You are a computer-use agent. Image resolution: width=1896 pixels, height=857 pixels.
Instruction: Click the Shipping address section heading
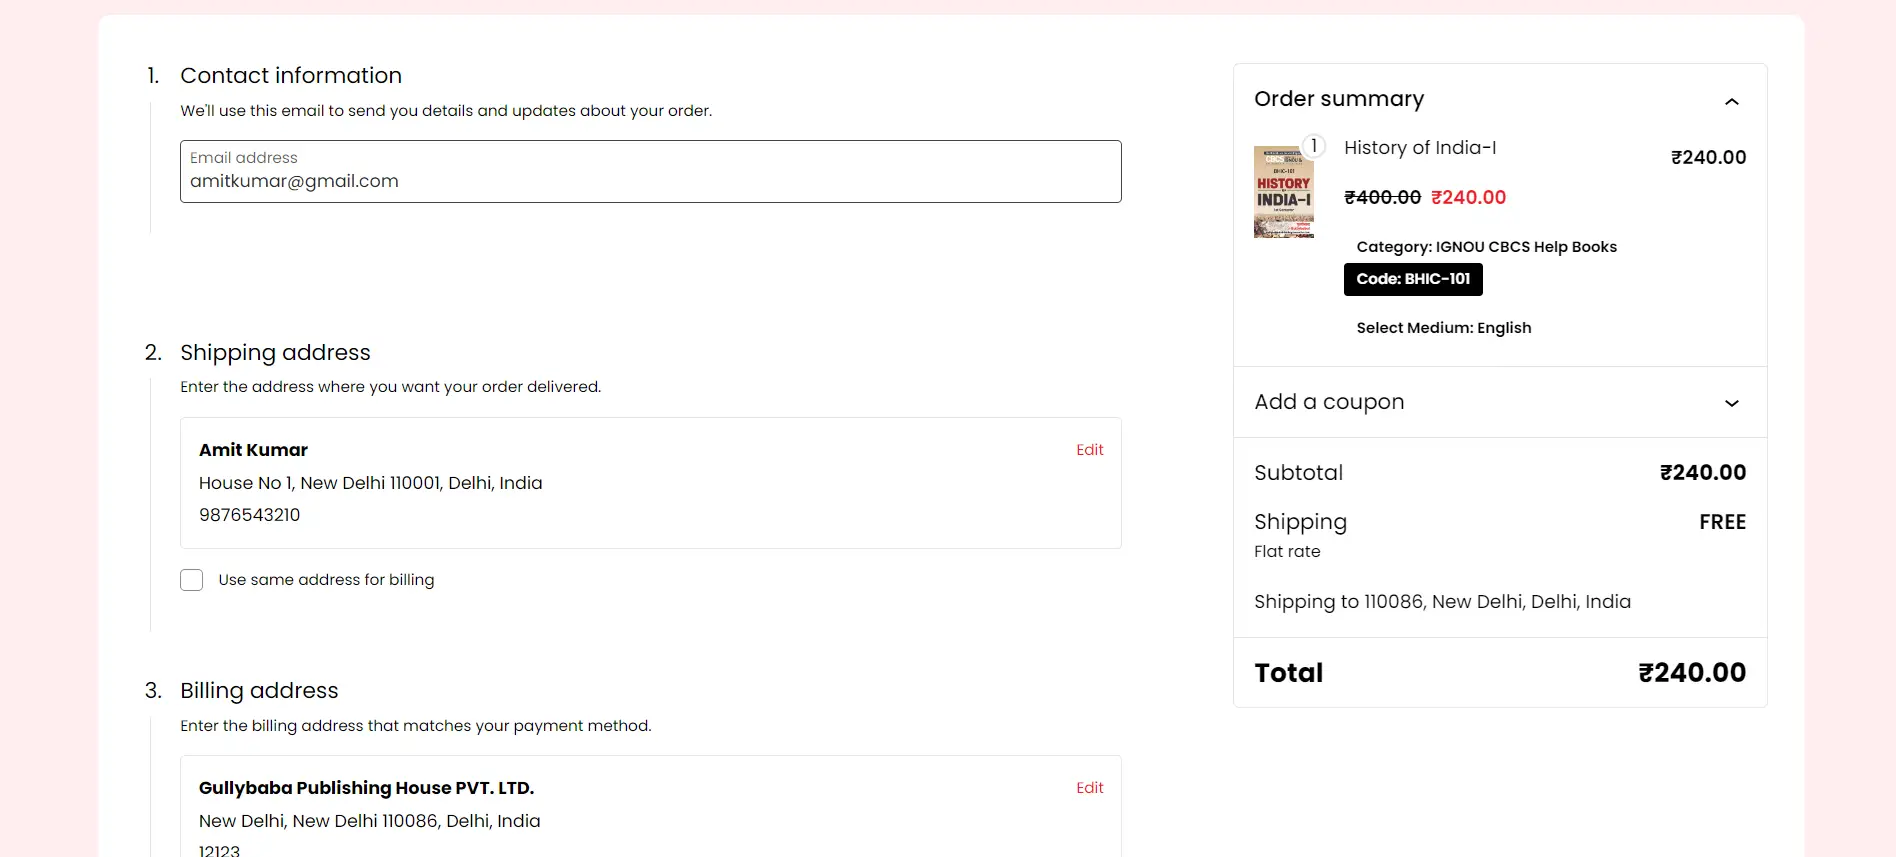tap(275, 353)
